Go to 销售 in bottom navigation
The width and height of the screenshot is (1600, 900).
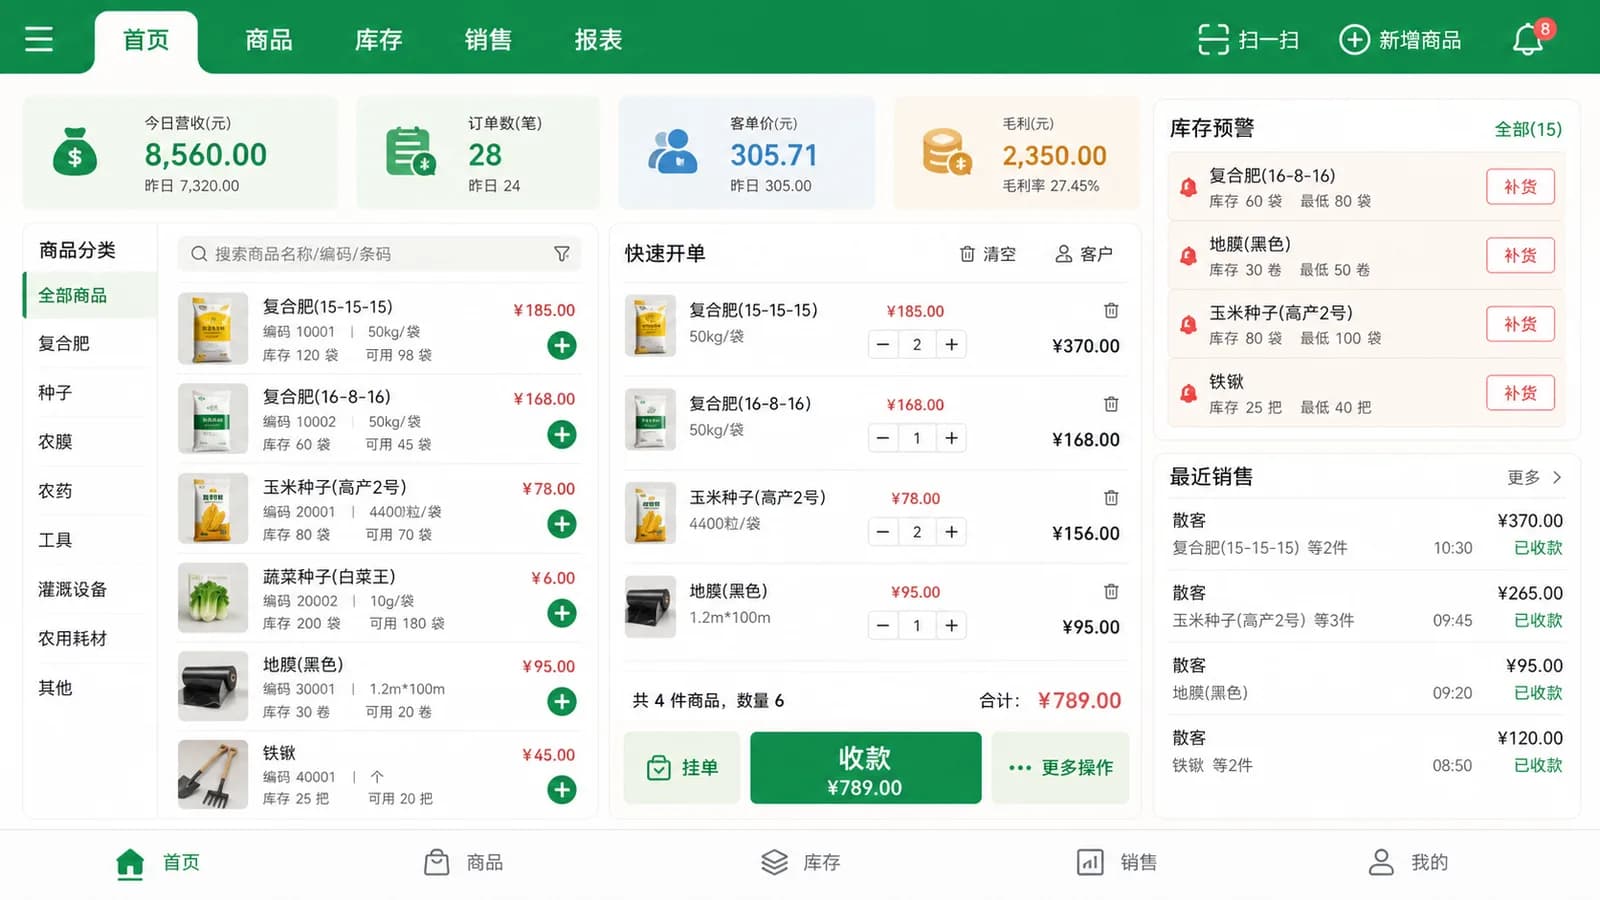(1117, 863)
